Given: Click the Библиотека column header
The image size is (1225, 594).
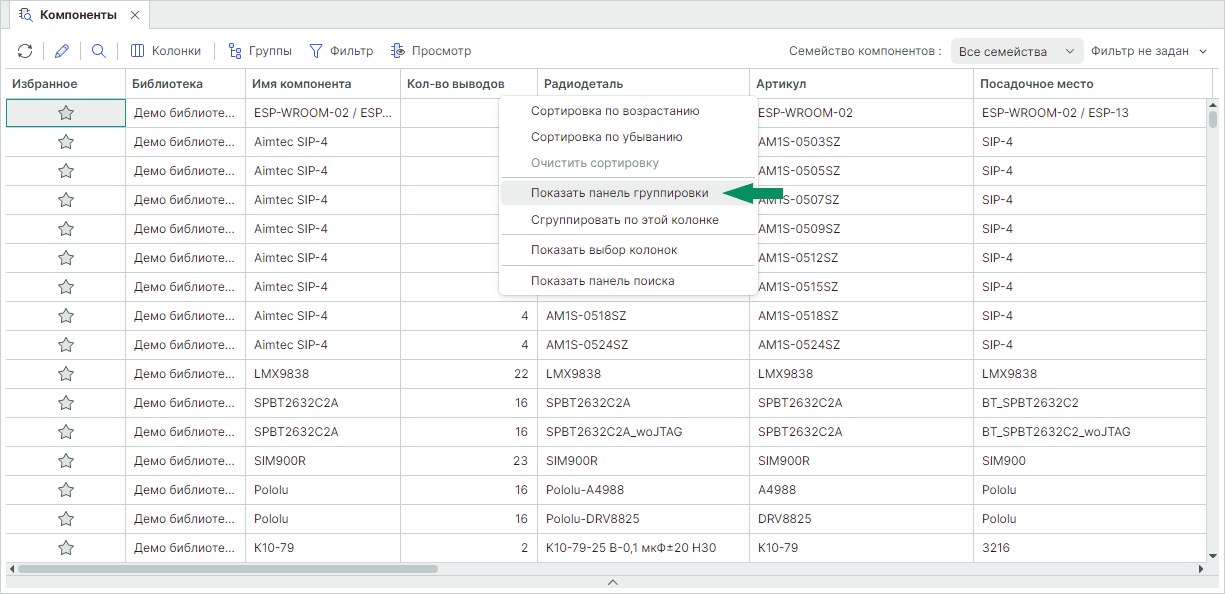Looking at the screenshot, I should click(185, 84).
